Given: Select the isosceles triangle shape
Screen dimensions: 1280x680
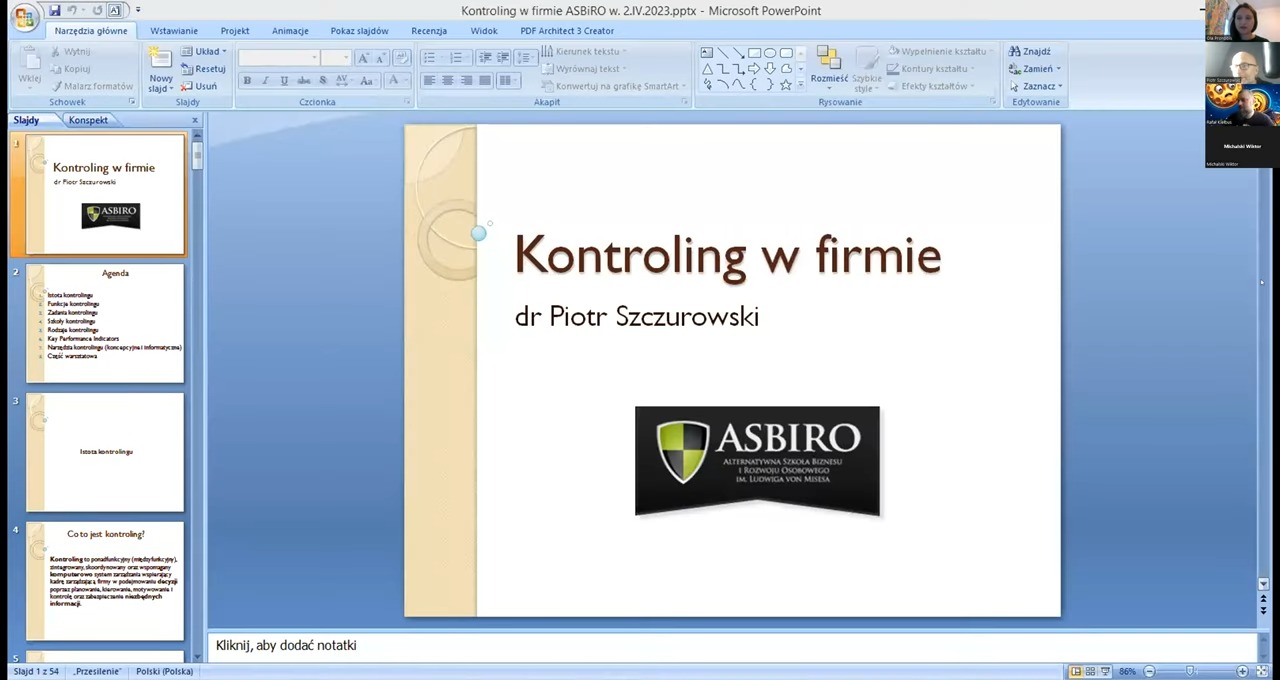Looking at the screenshot, I should 706,69.
